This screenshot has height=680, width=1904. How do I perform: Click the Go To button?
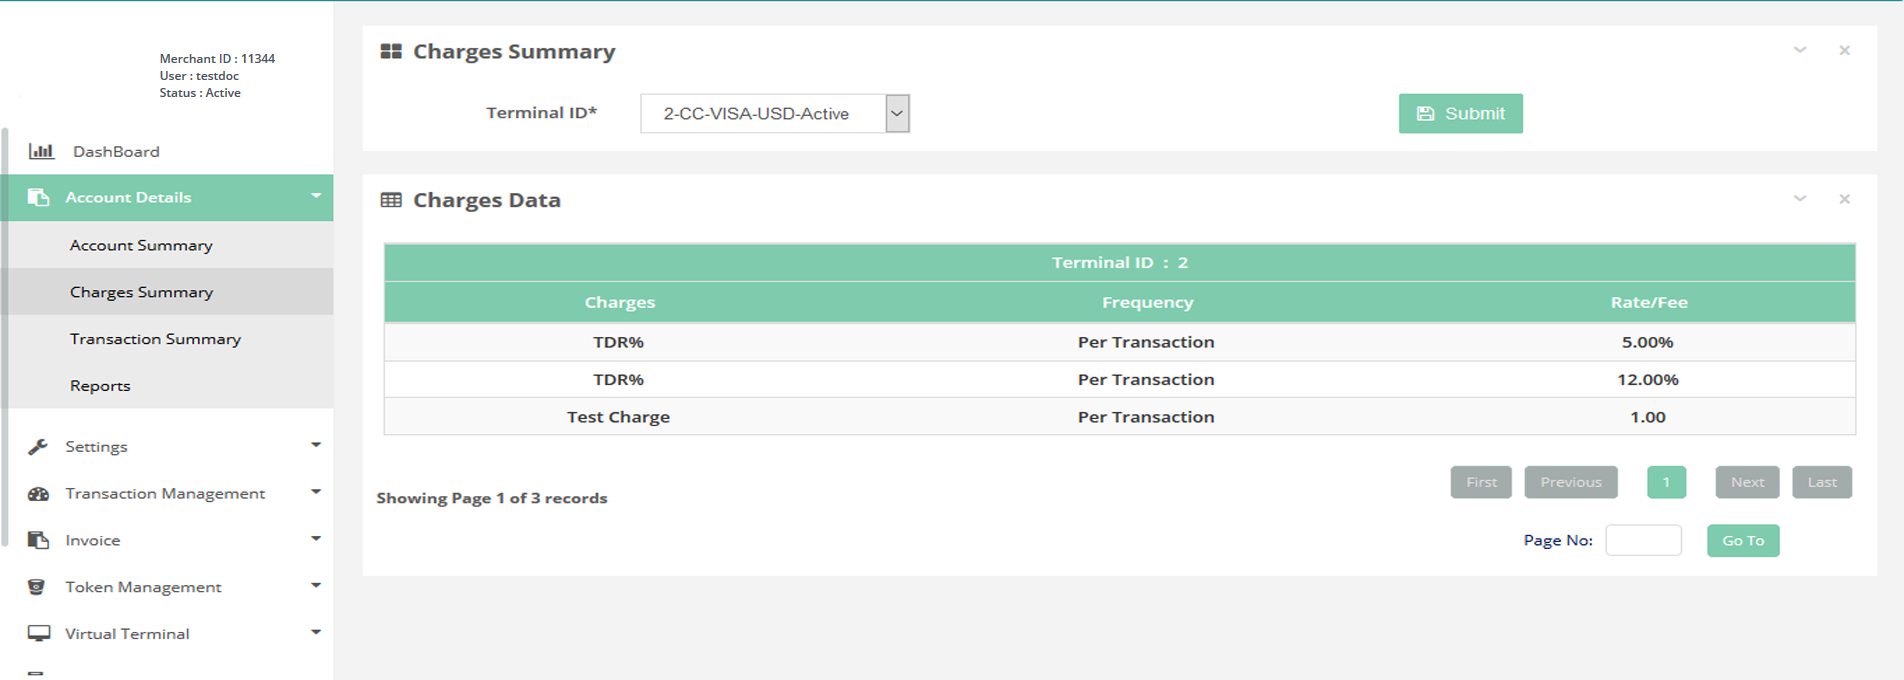pos(1742,541)
